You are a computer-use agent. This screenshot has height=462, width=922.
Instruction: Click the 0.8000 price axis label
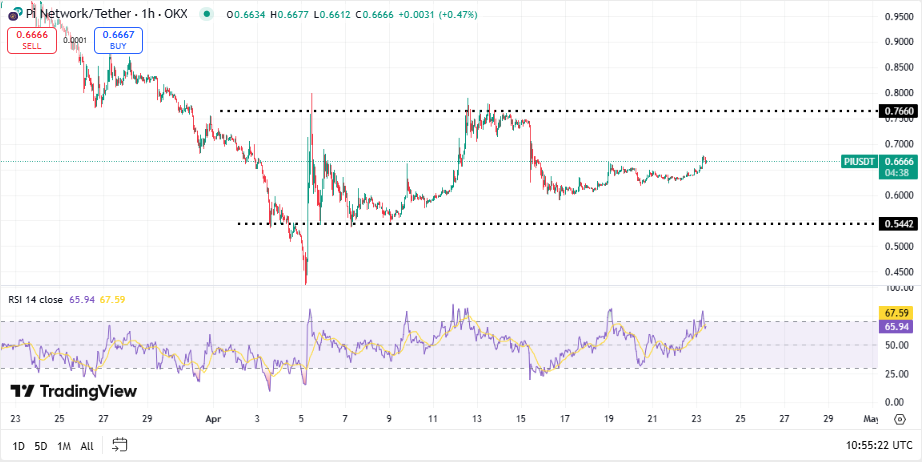tap(899, 93)
